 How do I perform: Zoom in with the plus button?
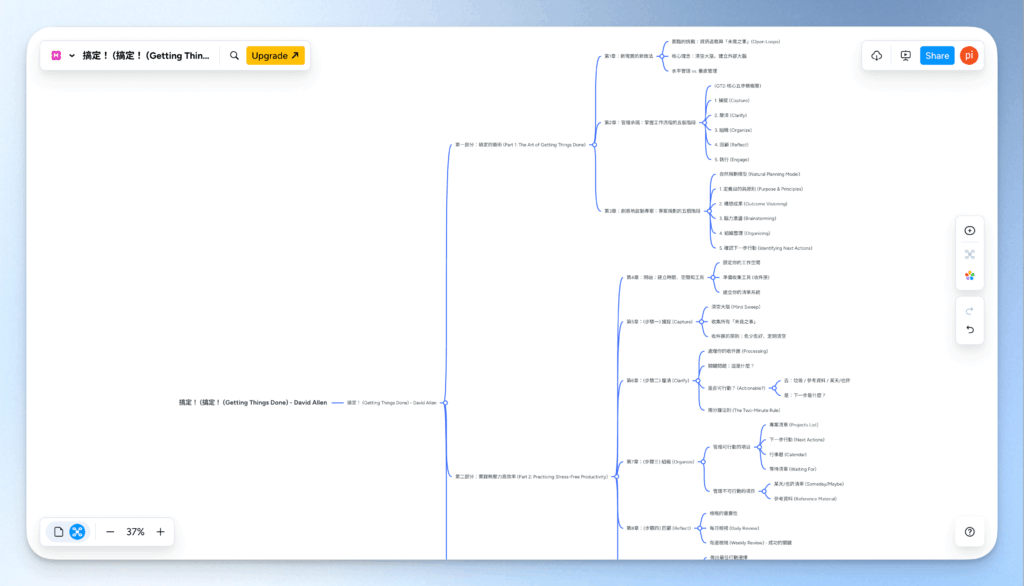click(x=160, y=532)
